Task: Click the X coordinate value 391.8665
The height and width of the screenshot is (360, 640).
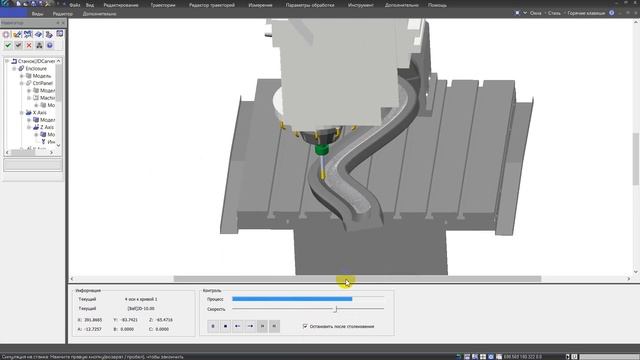Action: point(93,320)
